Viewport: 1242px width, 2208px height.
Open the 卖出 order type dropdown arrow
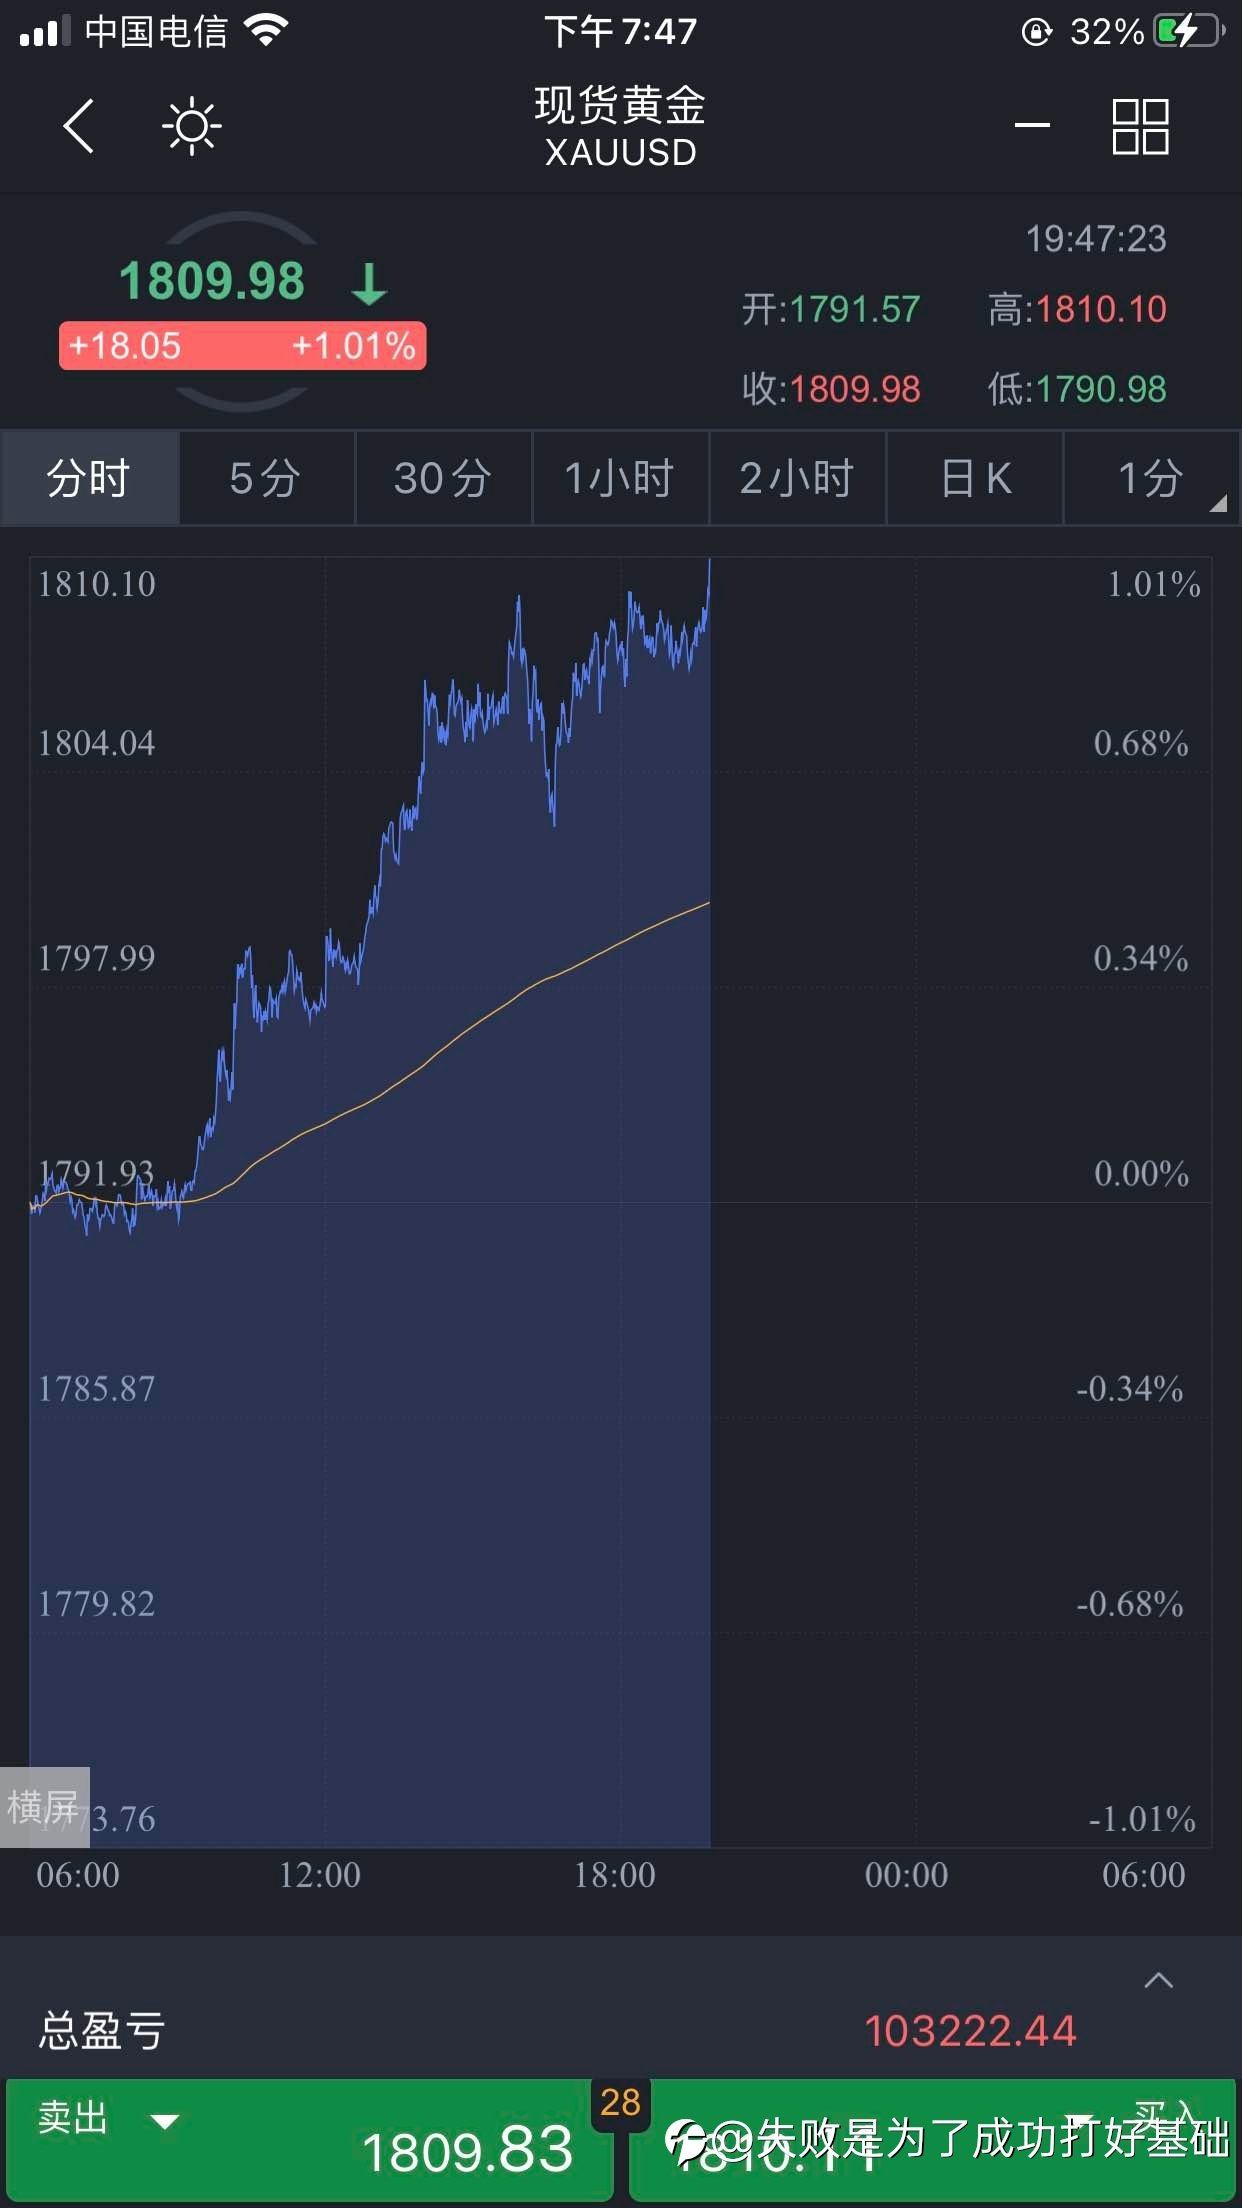coord(164,2119)
